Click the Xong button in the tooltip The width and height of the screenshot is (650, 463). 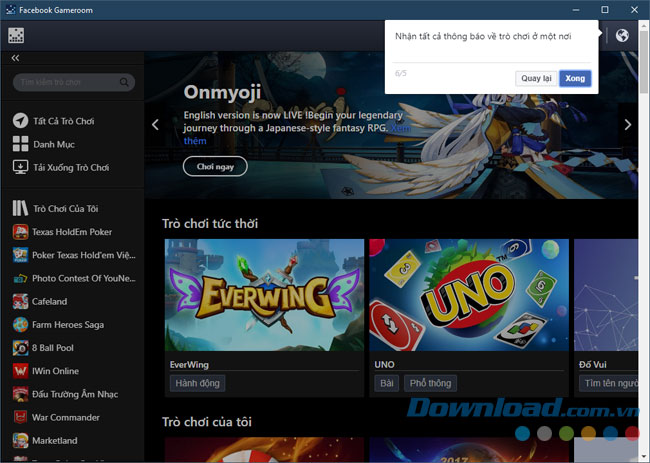[575, 78]
